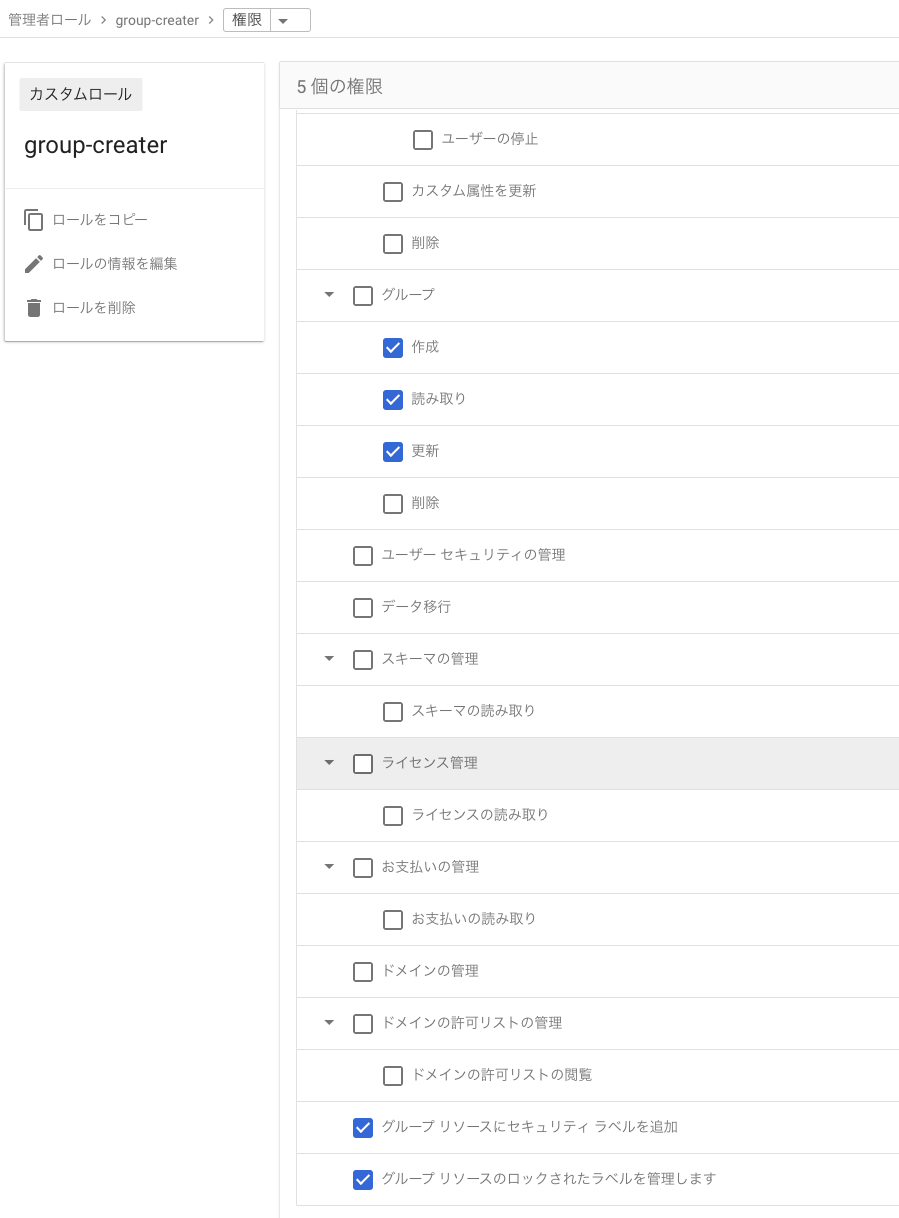The height and width of the screenshot is (1218, 899).
Task: Click ロールを削除 action
Action: [x=94, y=308]
